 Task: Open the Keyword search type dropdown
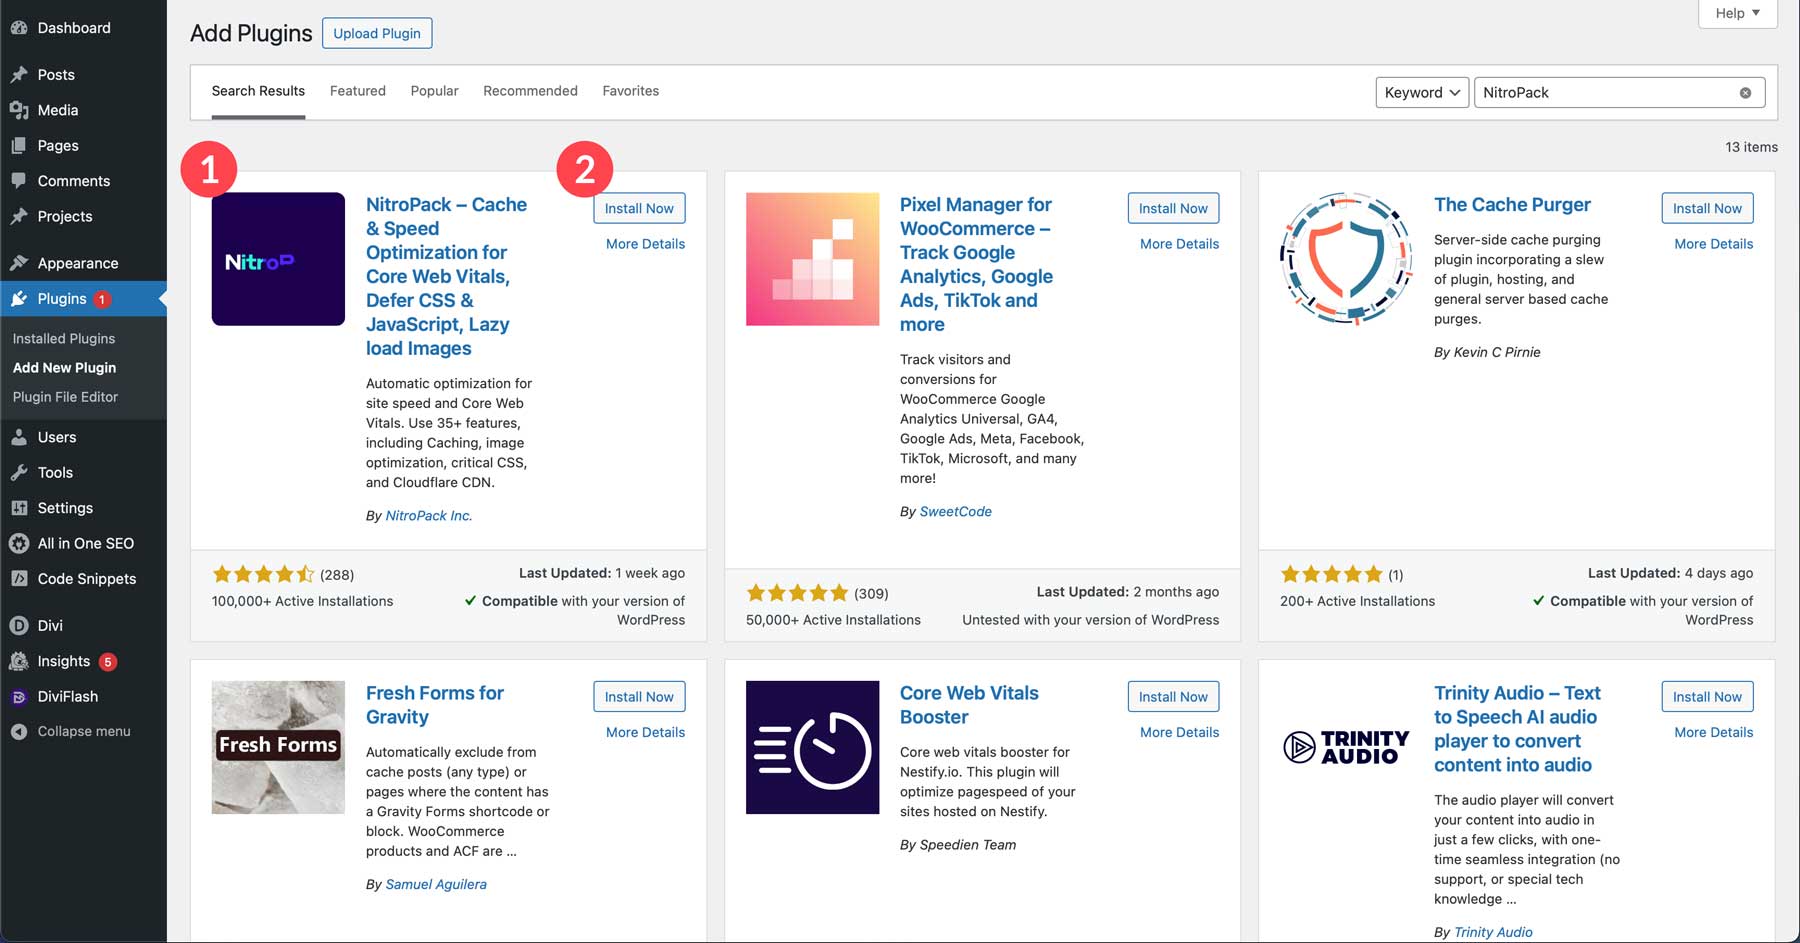pyautogui.click(x=1421, y=93)
